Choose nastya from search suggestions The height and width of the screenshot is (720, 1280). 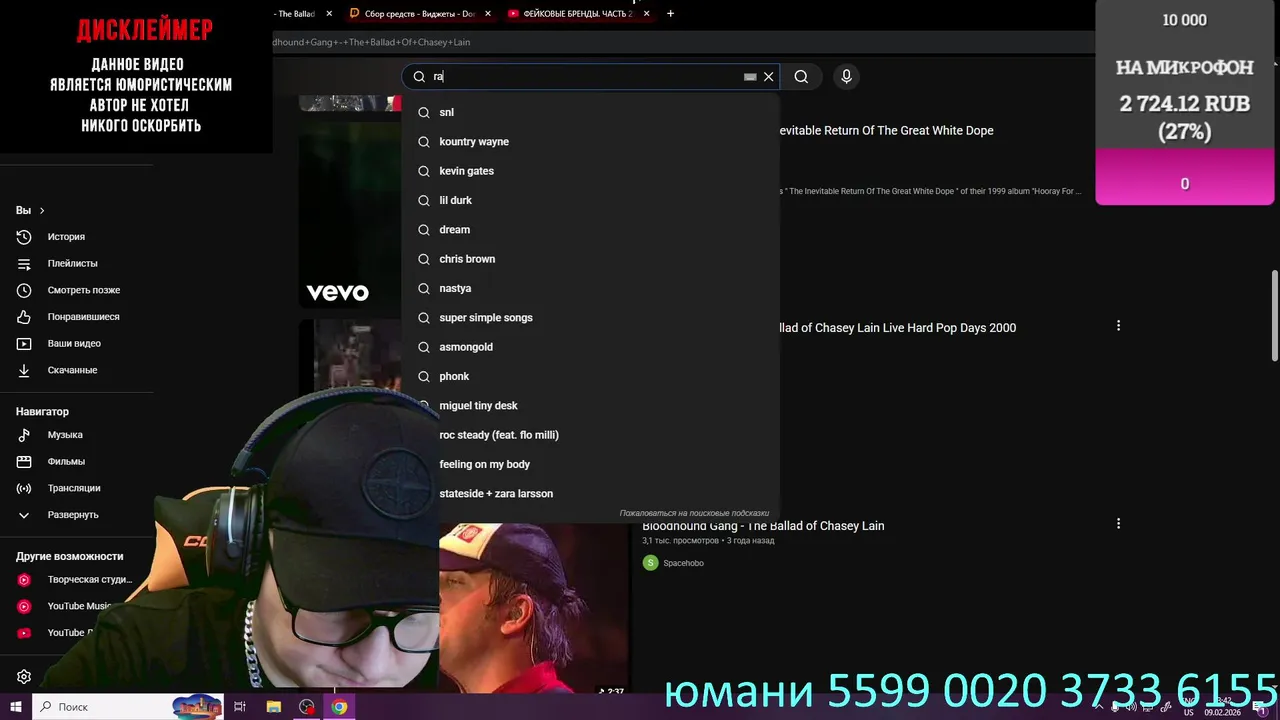tap(590, 288)
